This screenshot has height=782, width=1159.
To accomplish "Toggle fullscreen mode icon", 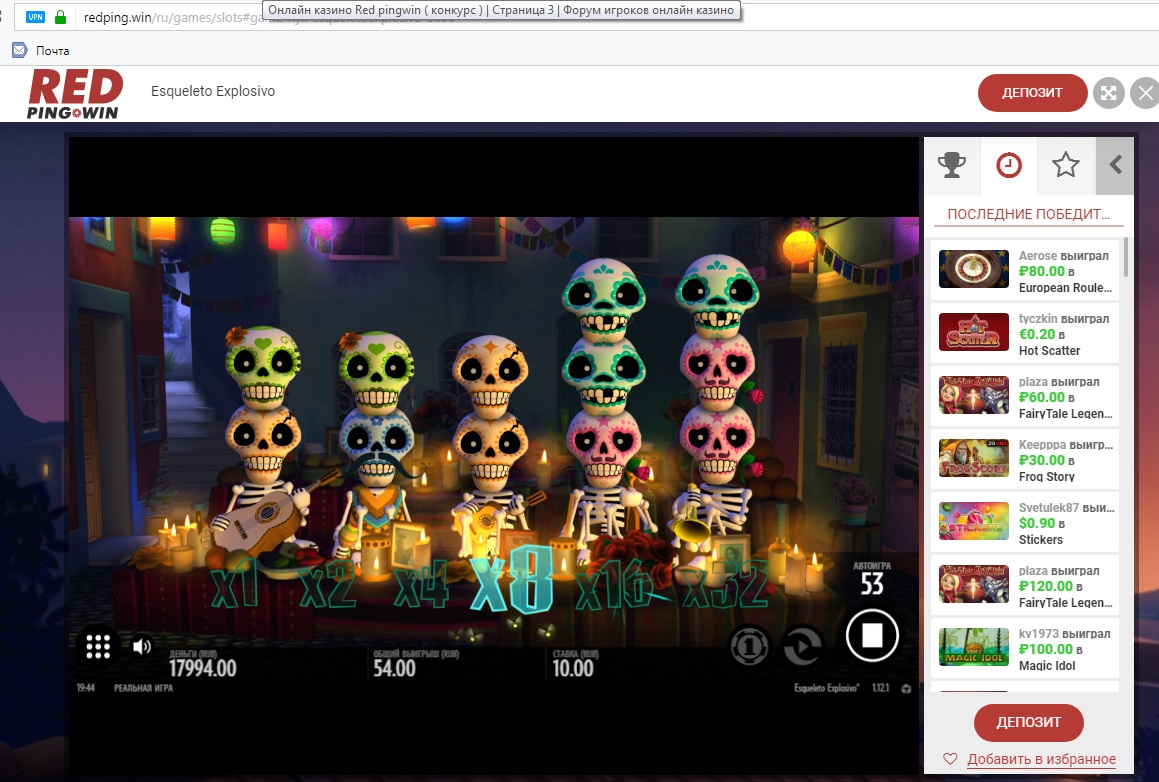I will tap(1108, 93).
